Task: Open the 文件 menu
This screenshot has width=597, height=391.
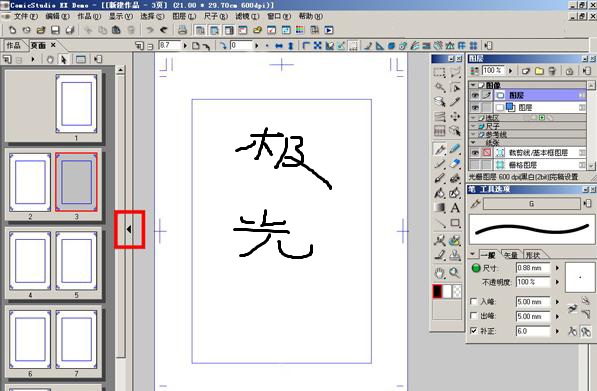Action: [x=26, y=16]
